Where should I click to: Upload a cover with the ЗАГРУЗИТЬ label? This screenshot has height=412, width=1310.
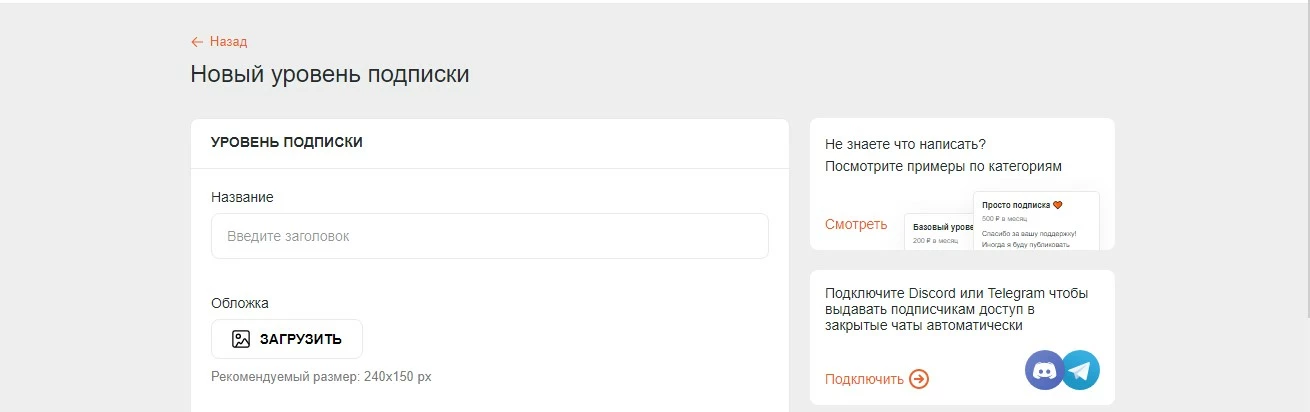coord(301,339)
